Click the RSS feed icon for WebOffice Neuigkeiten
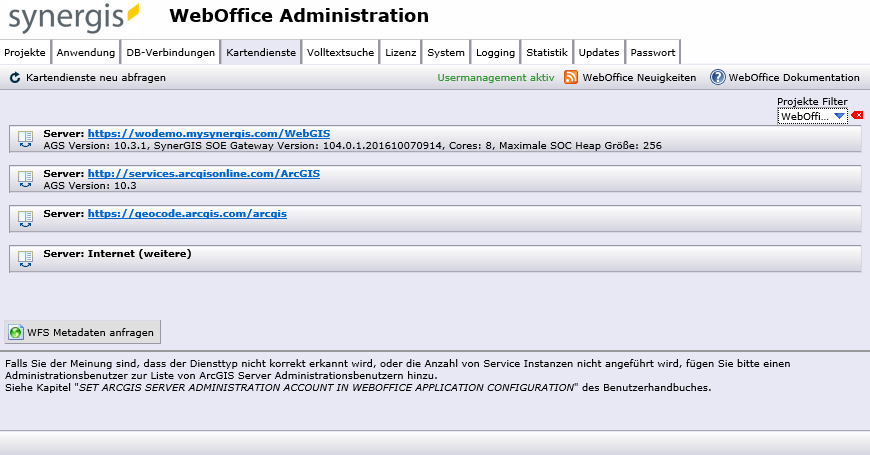The image size is (870, 455). (x=571, y=77)
